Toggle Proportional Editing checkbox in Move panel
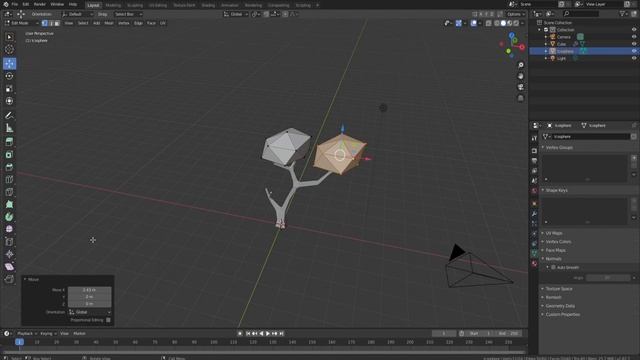This screenshot has height=360, width=640. click(108, 320)
